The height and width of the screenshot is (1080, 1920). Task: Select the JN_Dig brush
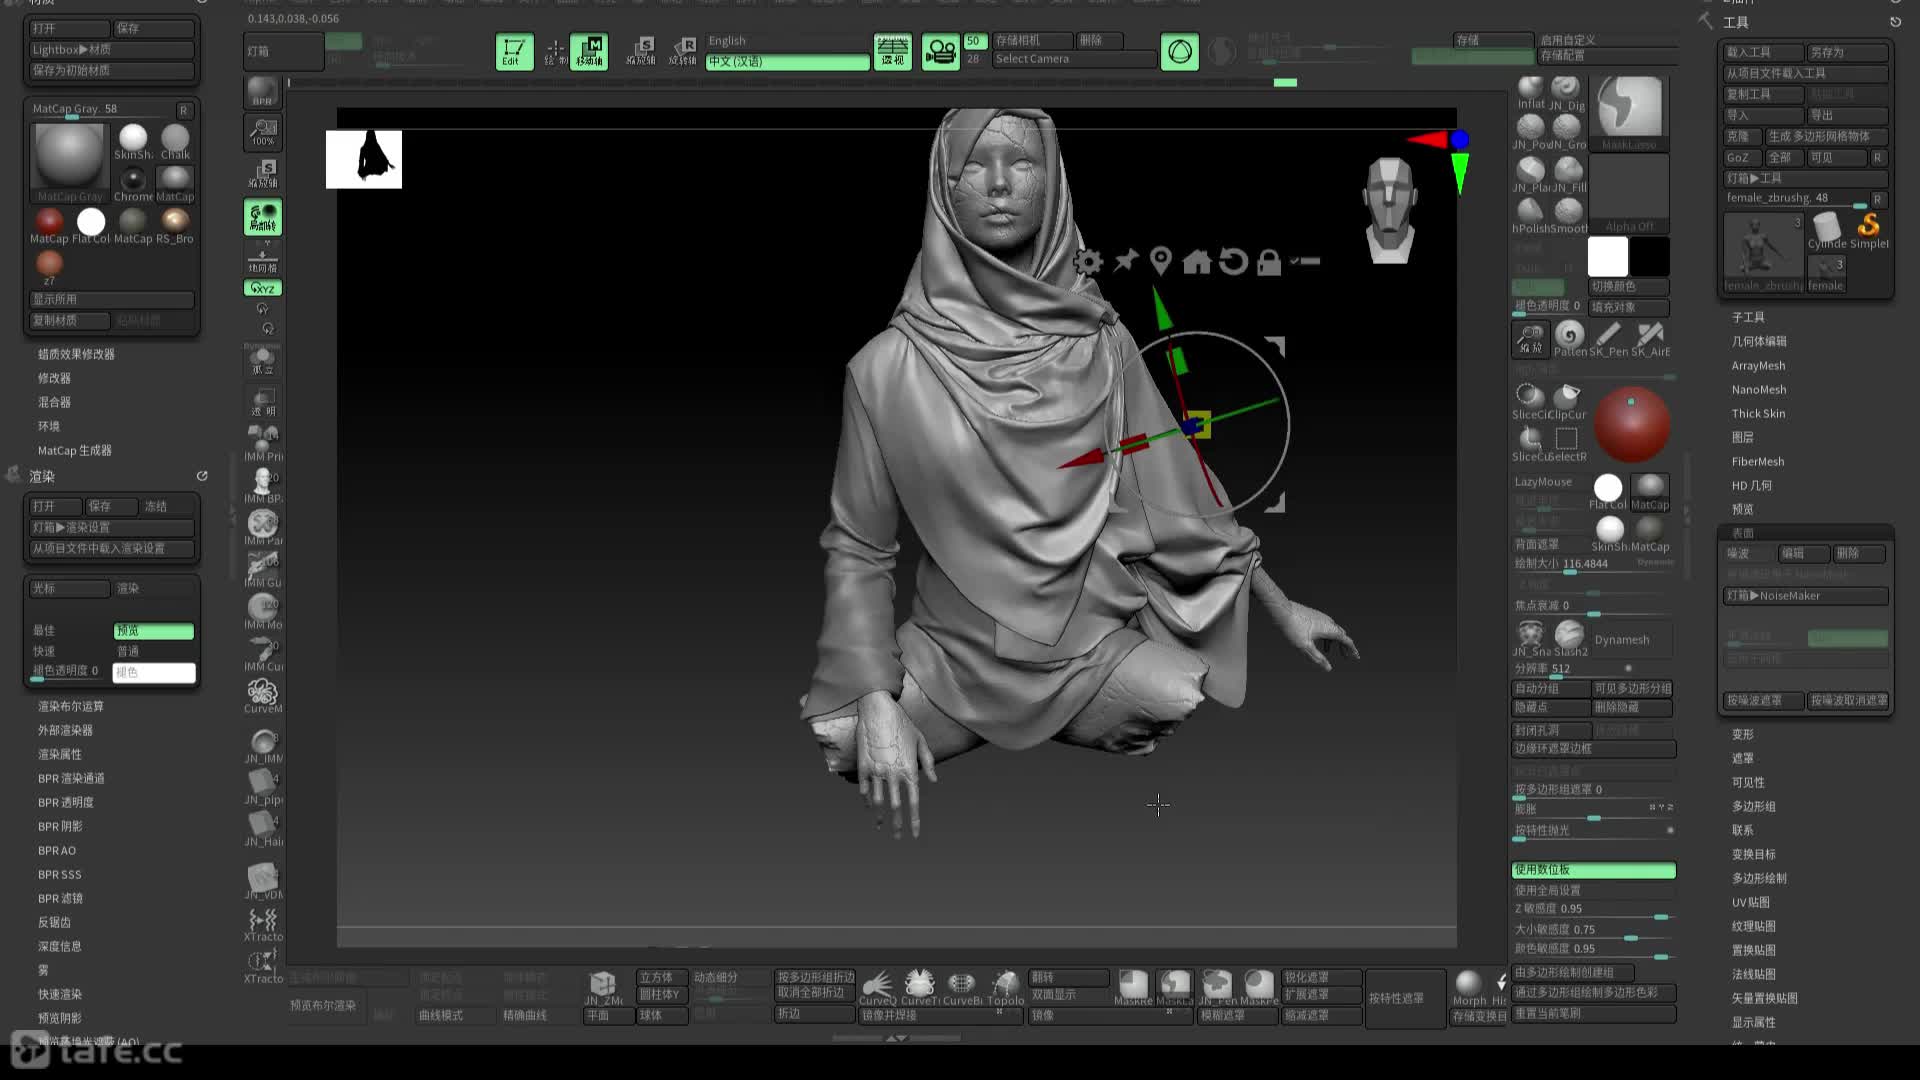1566,92
